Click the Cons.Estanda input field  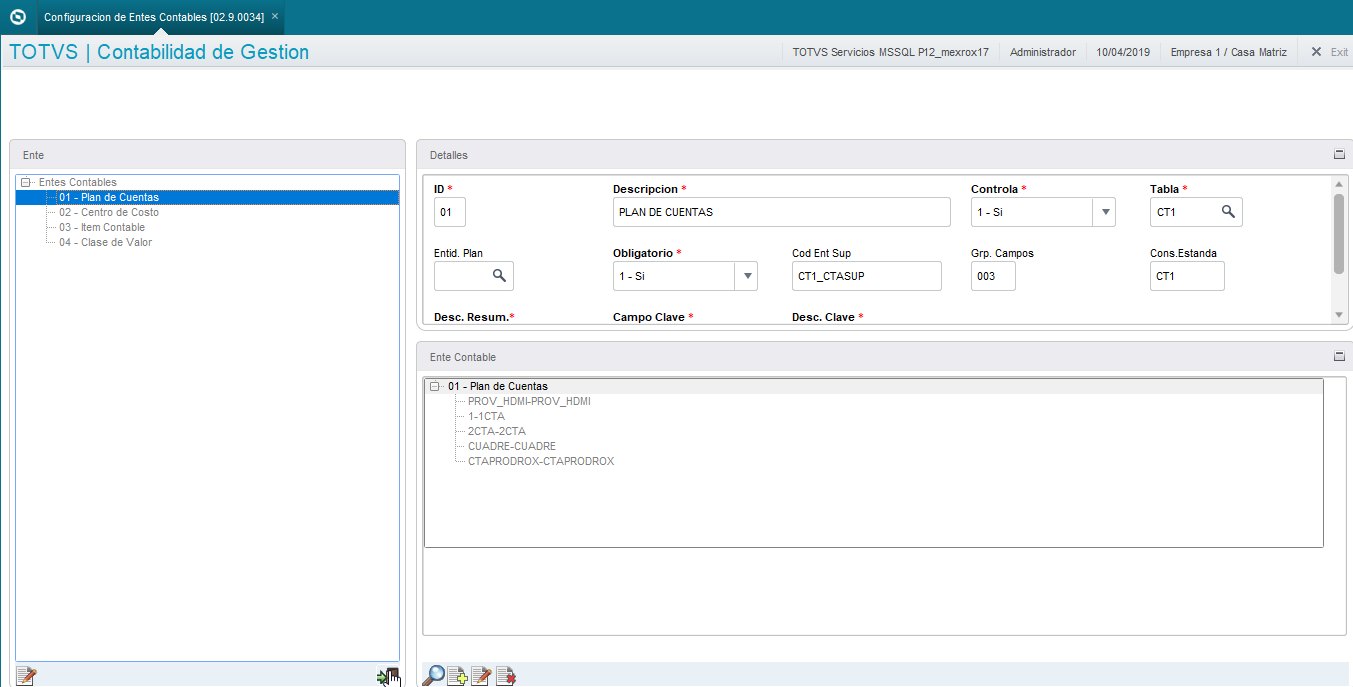tap(1187, 276)
